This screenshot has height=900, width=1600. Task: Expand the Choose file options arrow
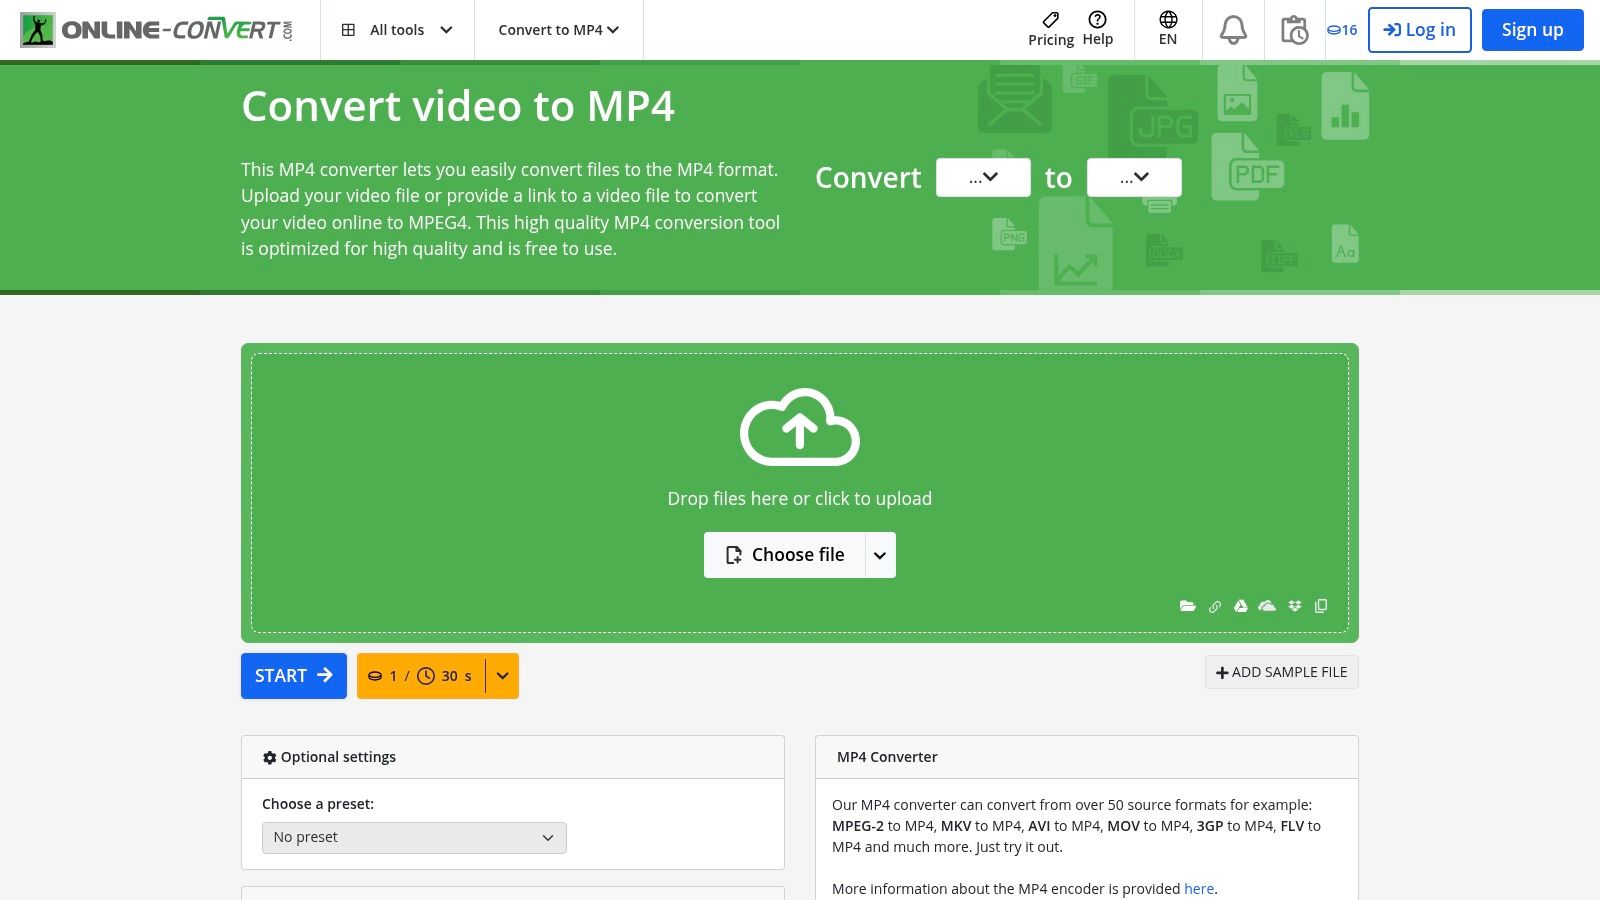click(x=880, y=555)
